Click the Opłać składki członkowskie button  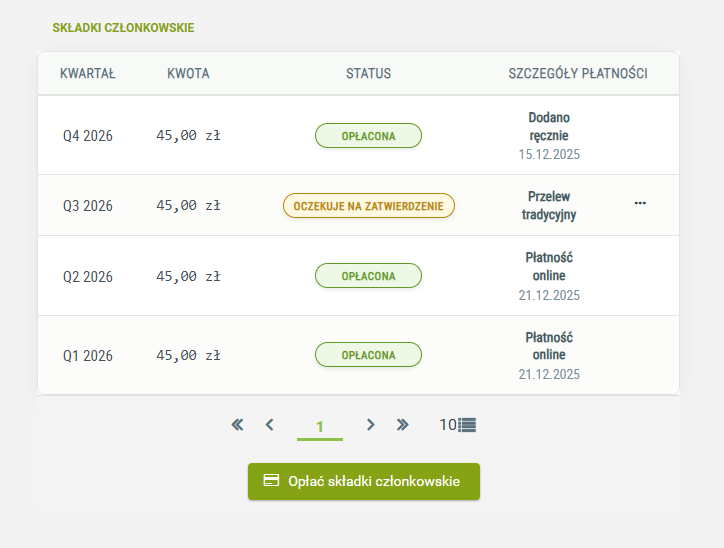pos(364,481)
